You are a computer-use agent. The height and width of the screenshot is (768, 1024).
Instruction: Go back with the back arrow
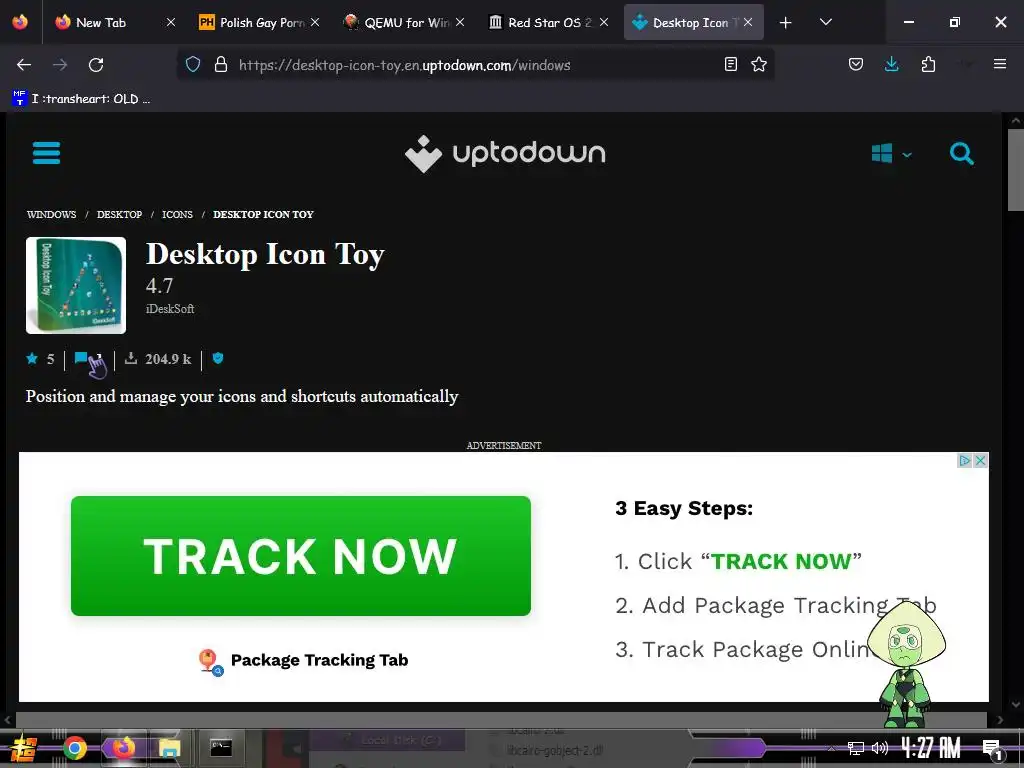tap(24, 65)
